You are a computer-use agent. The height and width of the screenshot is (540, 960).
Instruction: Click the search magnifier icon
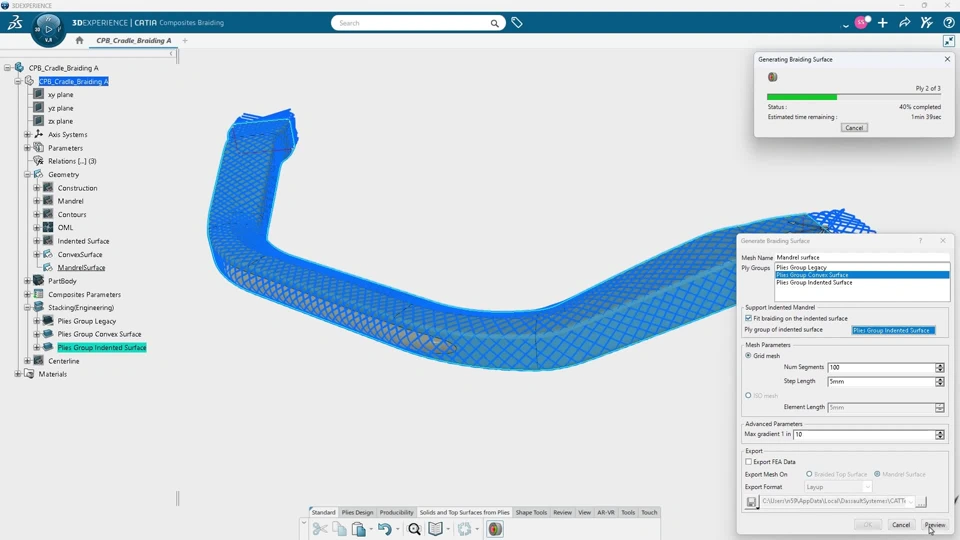494,23
